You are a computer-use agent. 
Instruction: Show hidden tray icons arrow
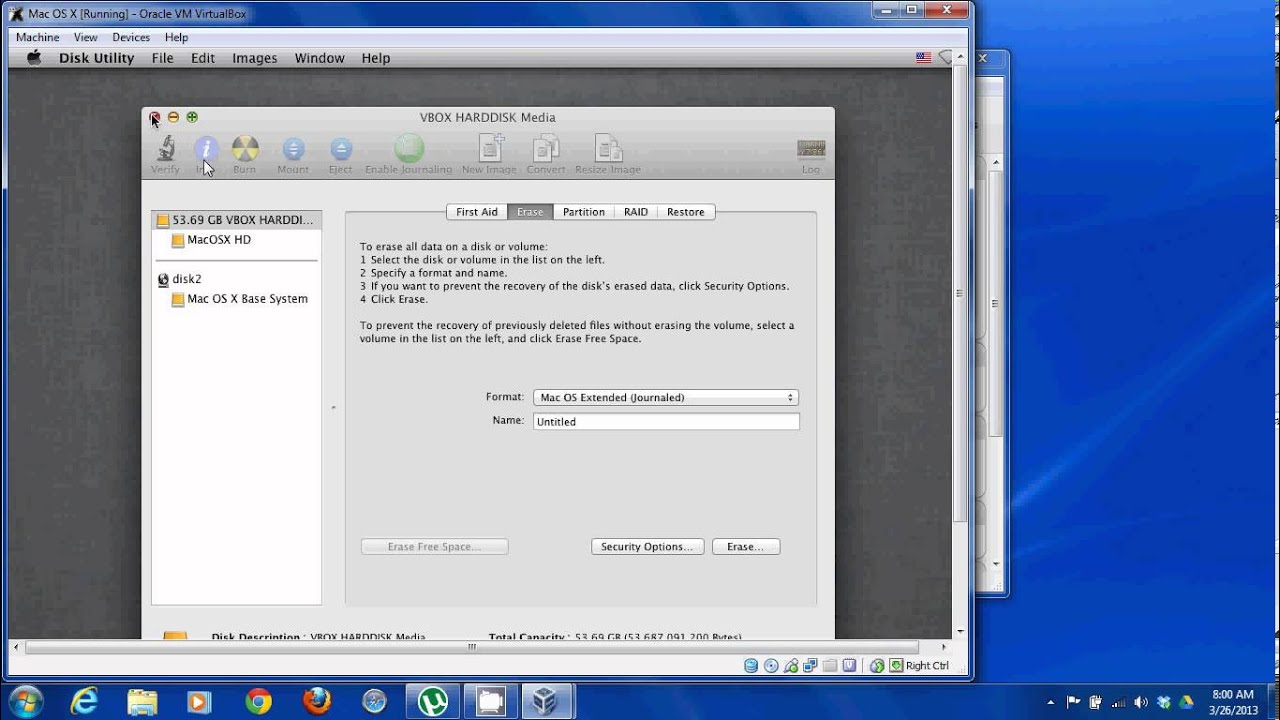coord(1051,702)
